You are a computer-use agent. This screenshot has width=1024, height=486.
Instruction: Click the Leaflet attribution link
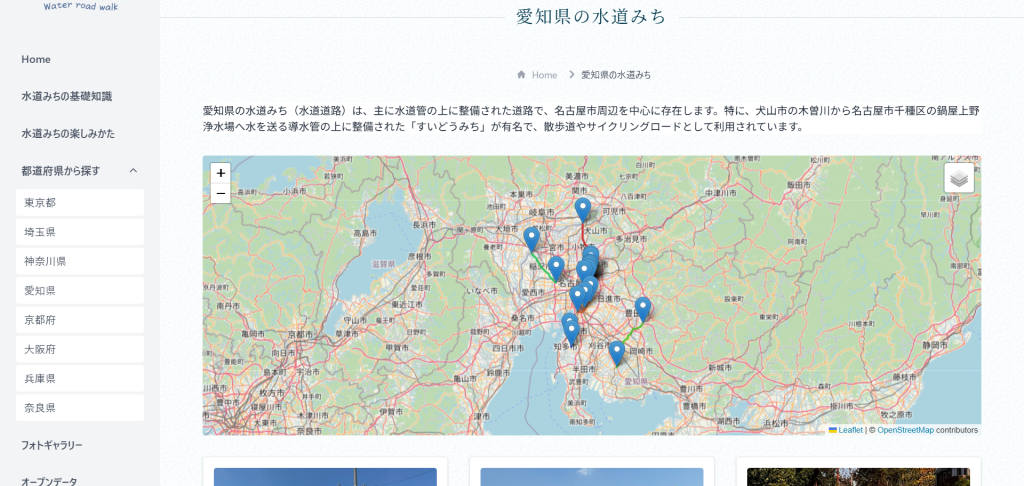point(850,430)
